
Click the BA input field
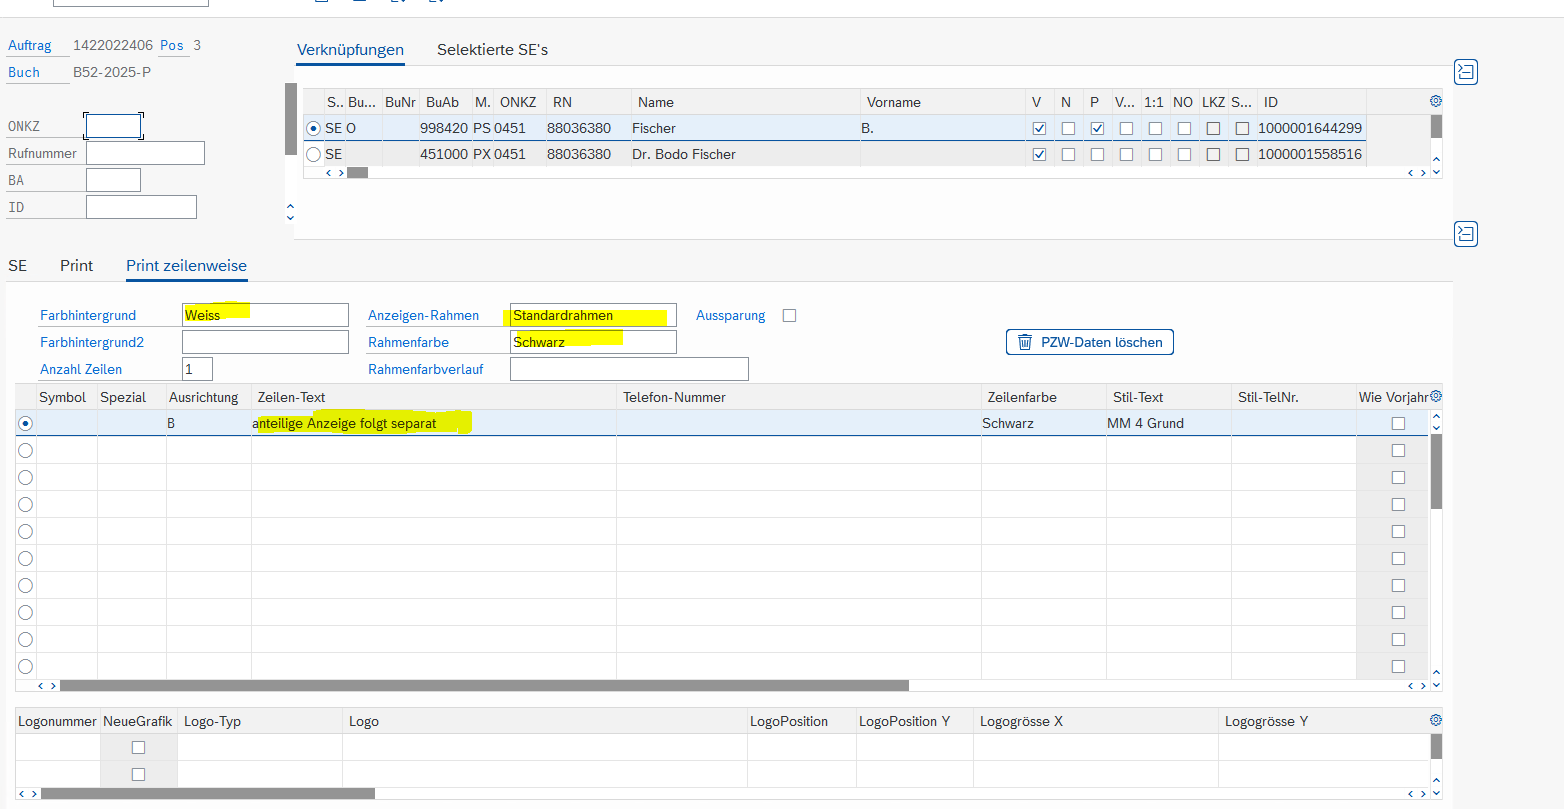click(113, 180)
